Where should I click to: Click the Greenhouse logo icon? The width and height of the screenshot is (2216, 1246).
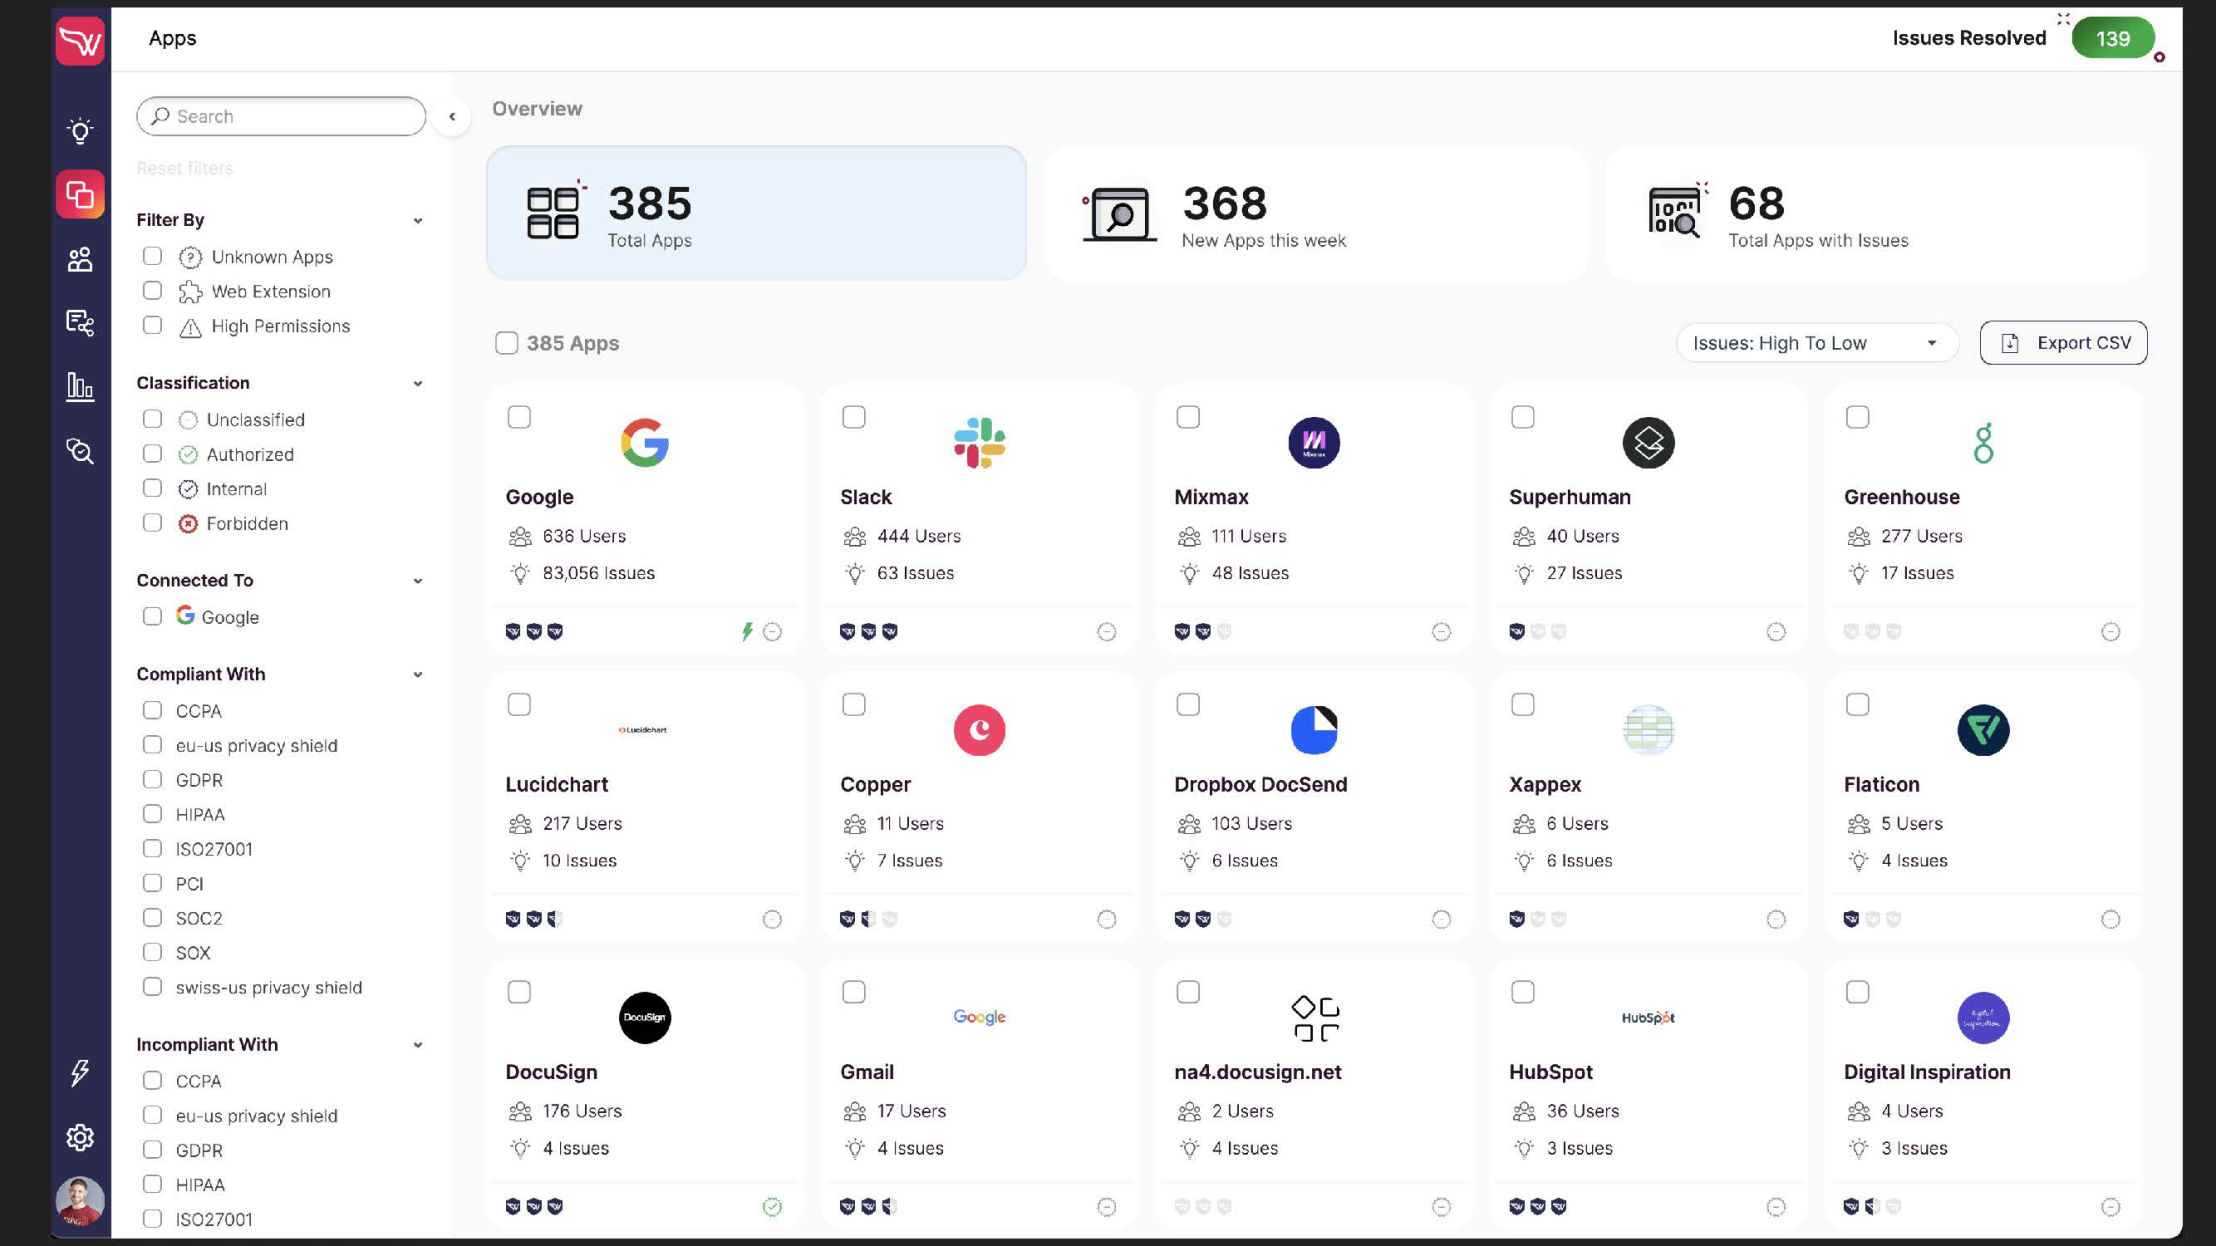1983,442
